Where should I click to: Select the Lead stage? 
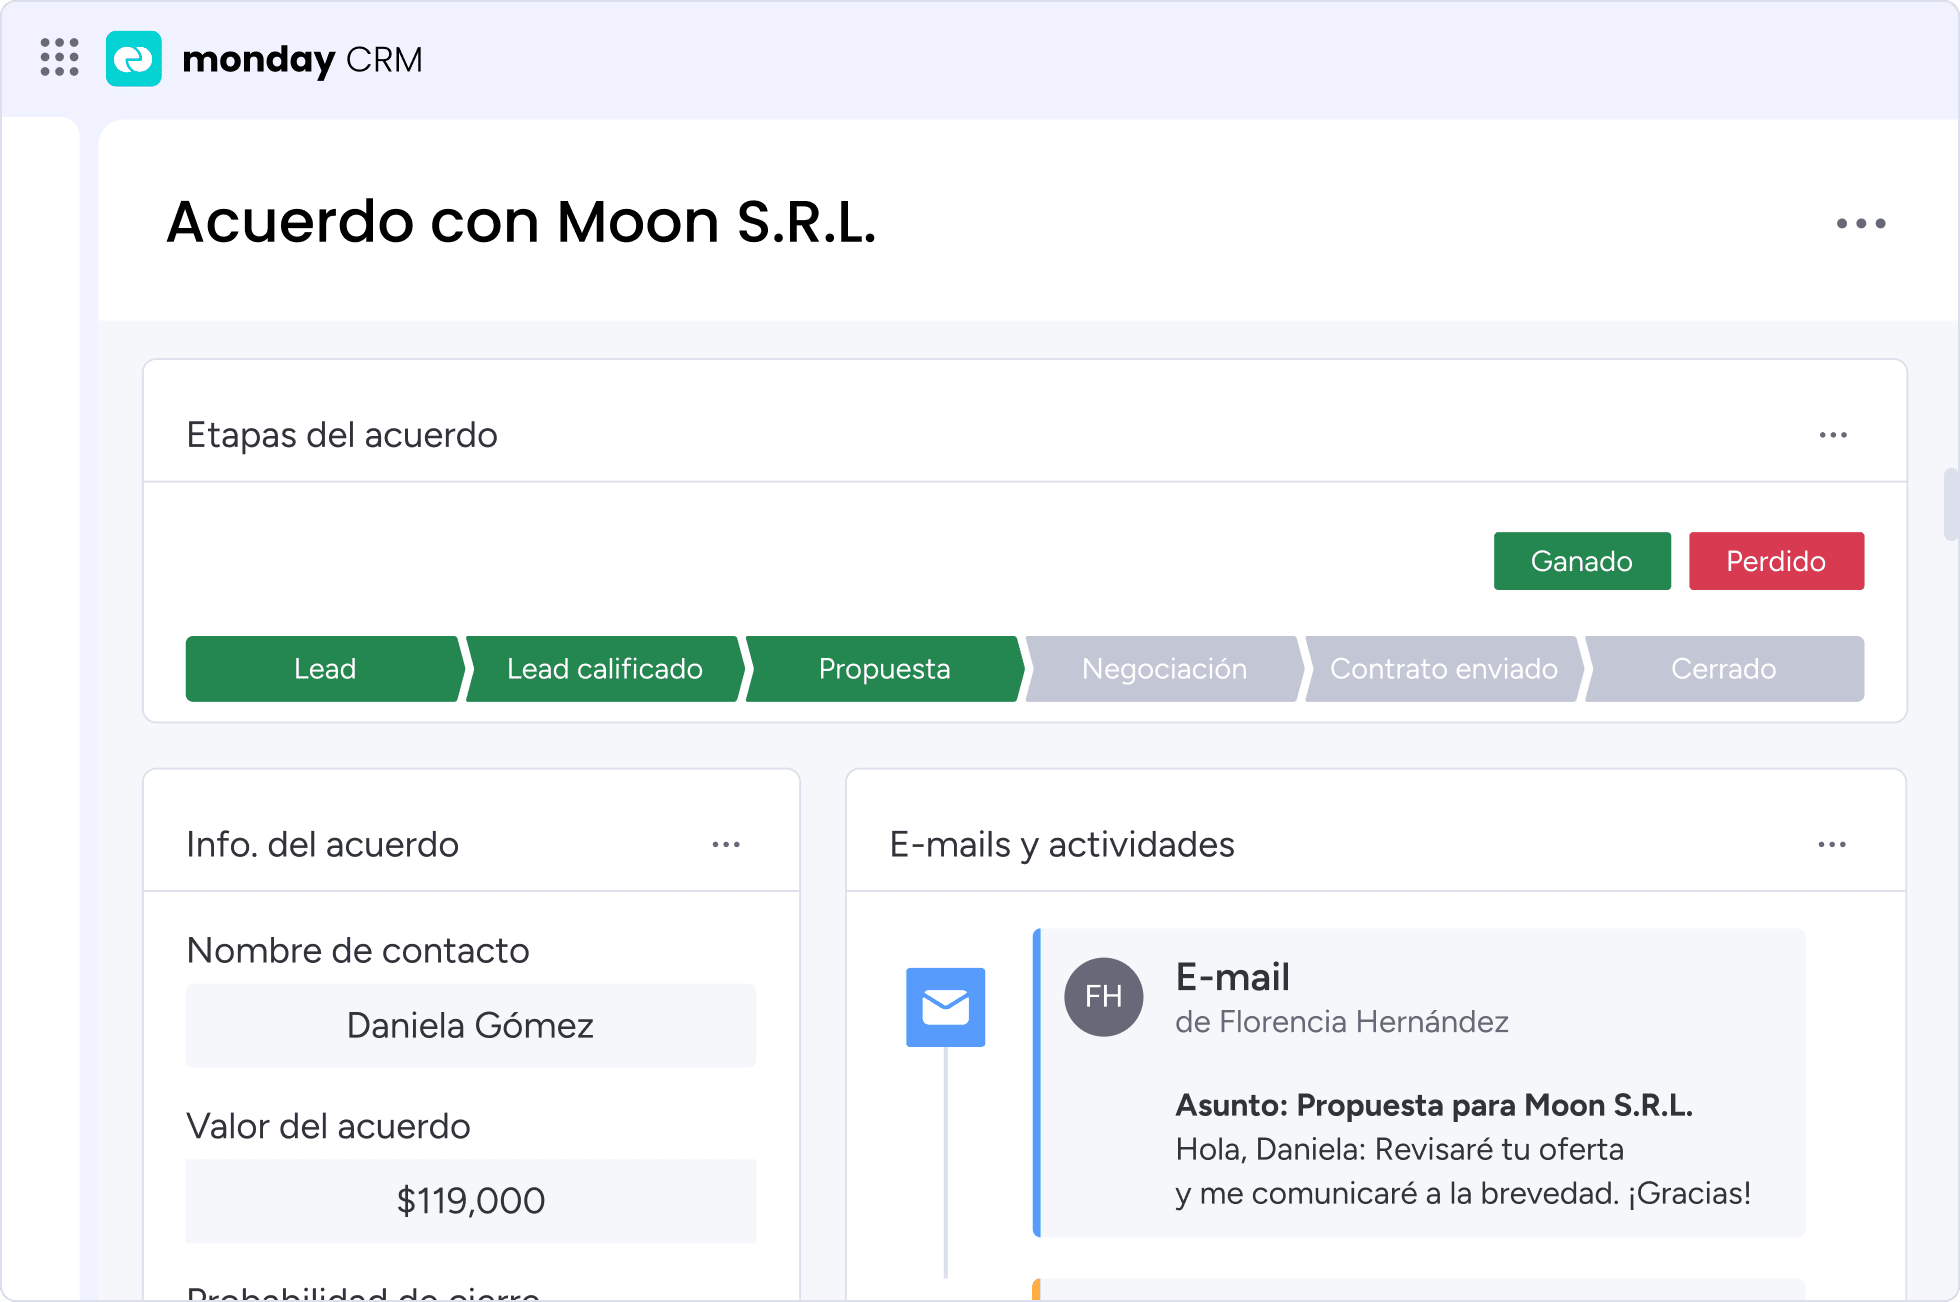(x=325, y=669)
